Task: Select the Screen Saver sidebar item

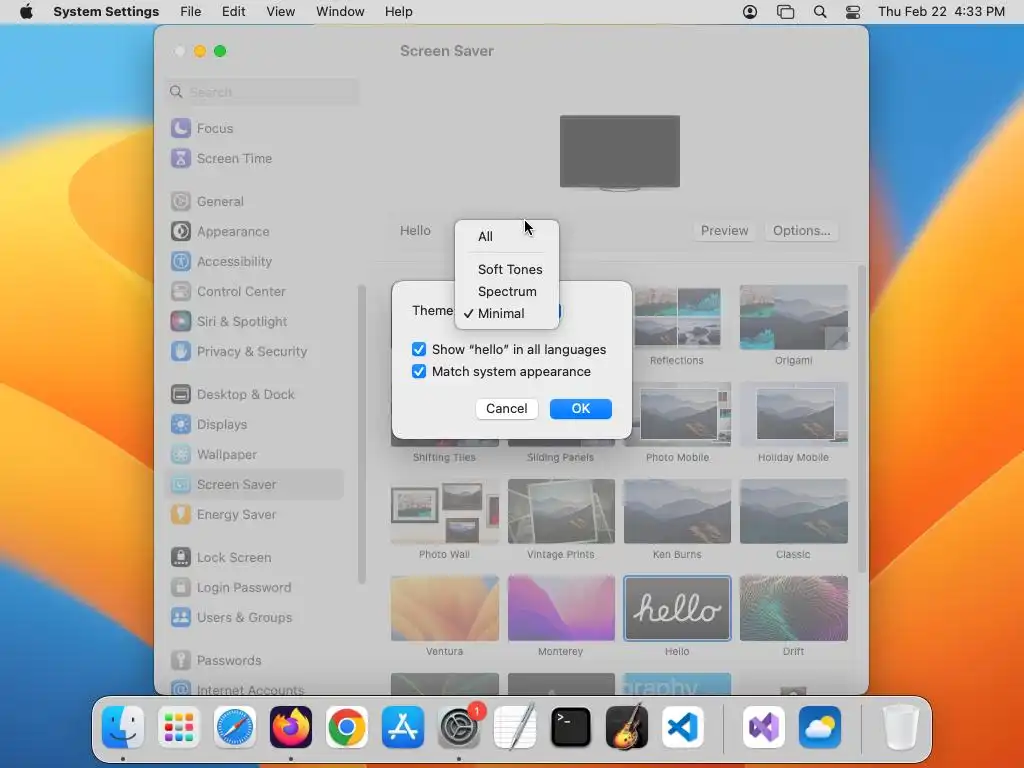Action: click(x=254, y=485)
